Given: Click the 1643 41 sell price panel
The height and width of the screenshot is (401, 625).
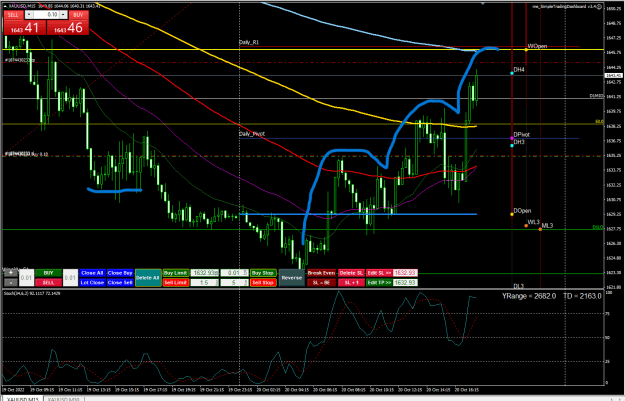Looking at the screenshot, I should click(x=25, y=28).
